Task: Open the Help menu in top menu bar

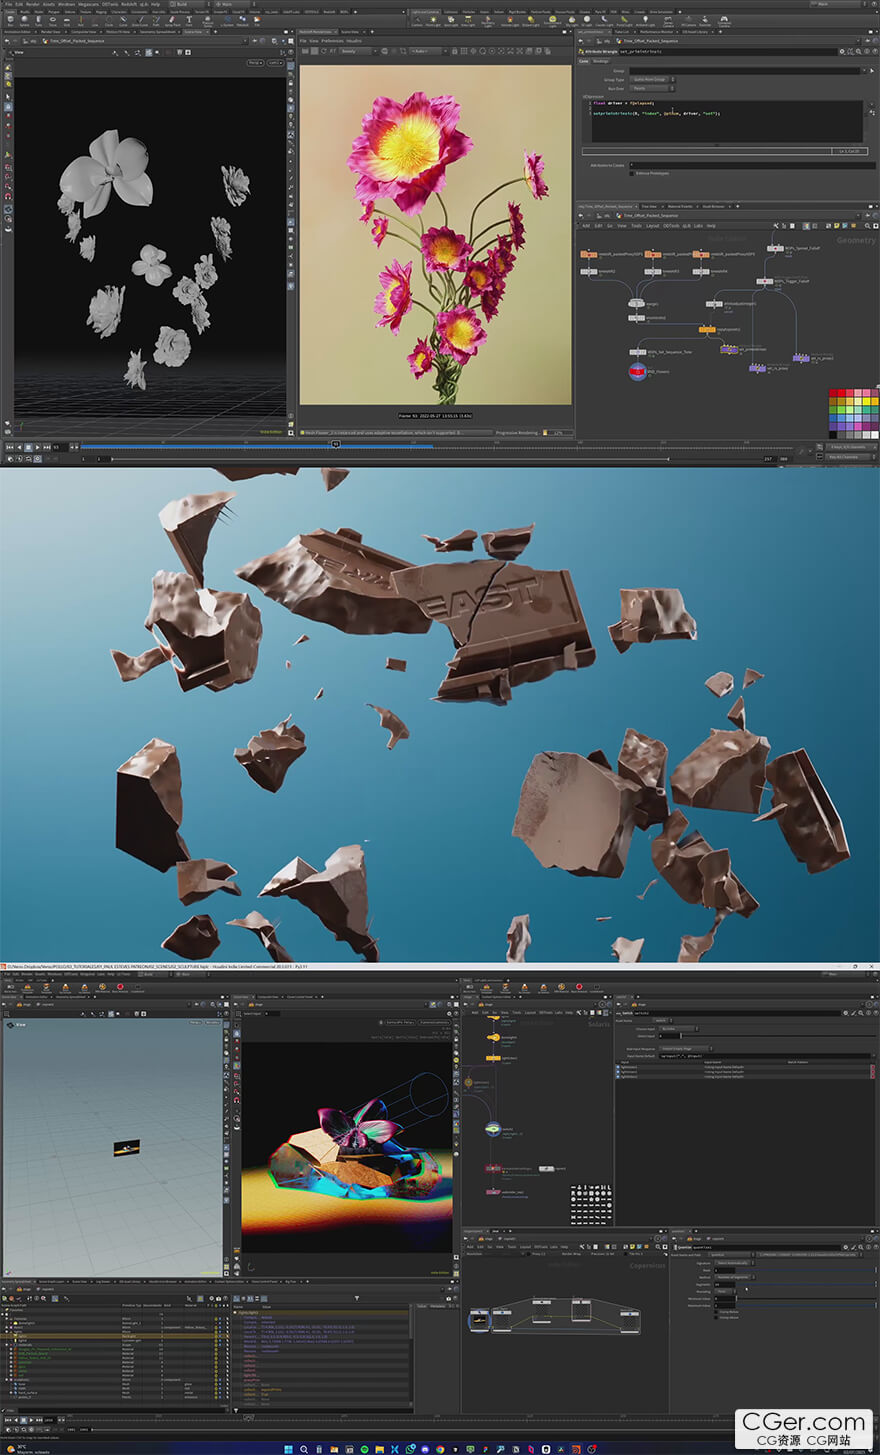Action: tap(155, 4)
